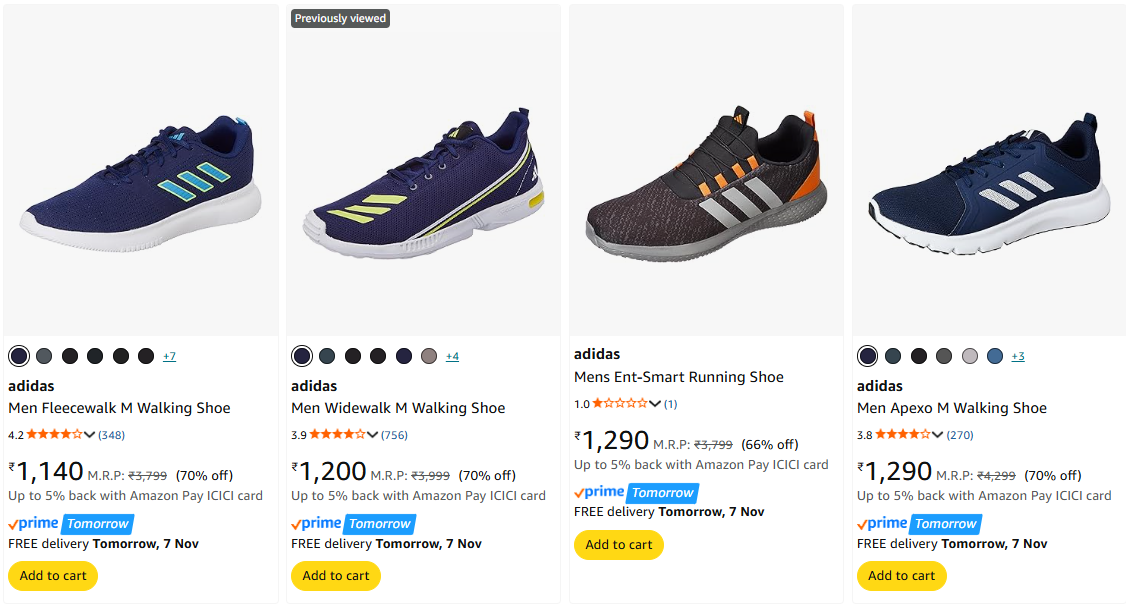The height and width of the screenshot is (609, 1126).
Task: Expand rating chevron for Ent-Smart shoe
Action: [655, 404]
